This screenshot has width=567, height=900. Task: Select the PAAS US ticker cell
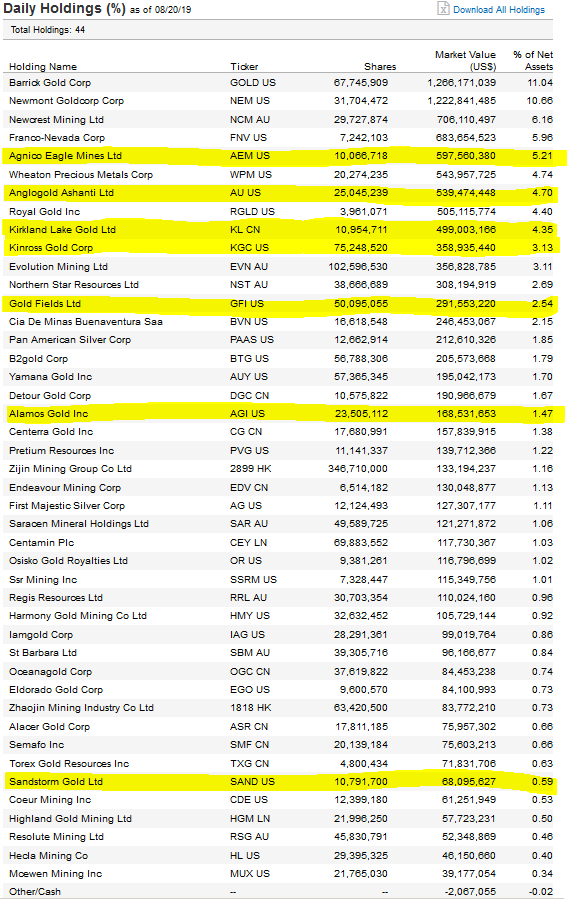coord(252,340)
